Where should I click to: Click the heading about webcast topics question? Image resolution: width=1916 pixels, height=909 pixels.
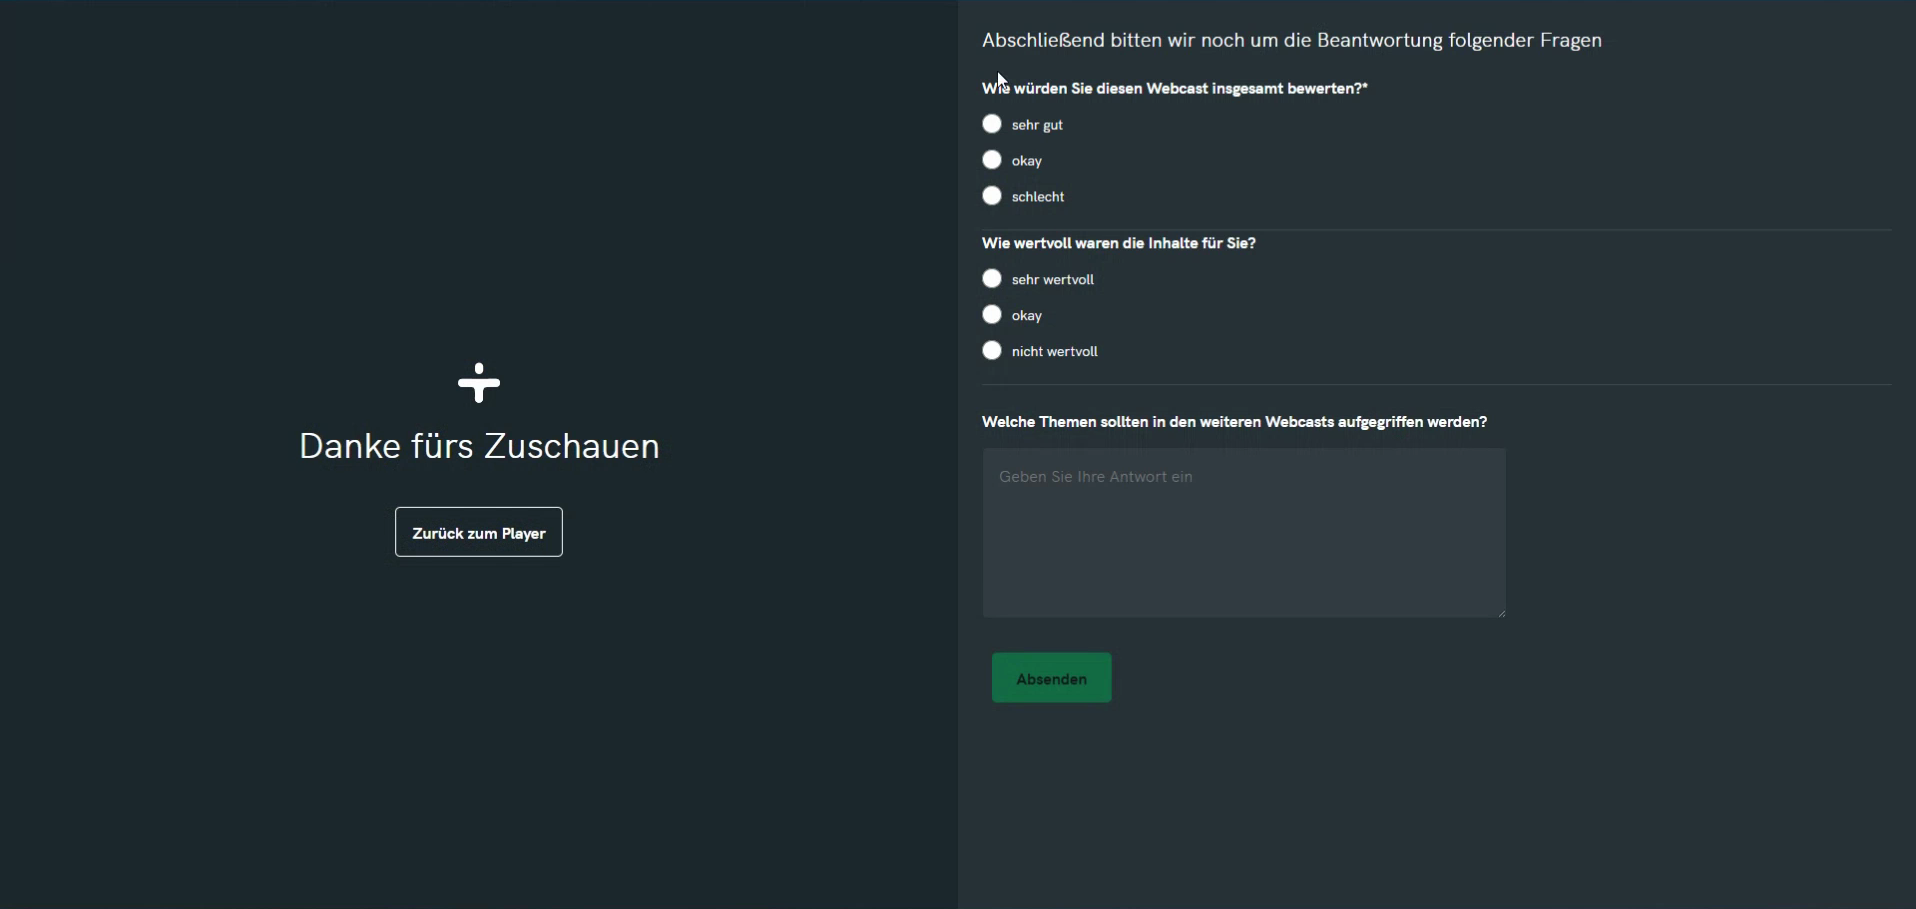[x=1235, y=421]
